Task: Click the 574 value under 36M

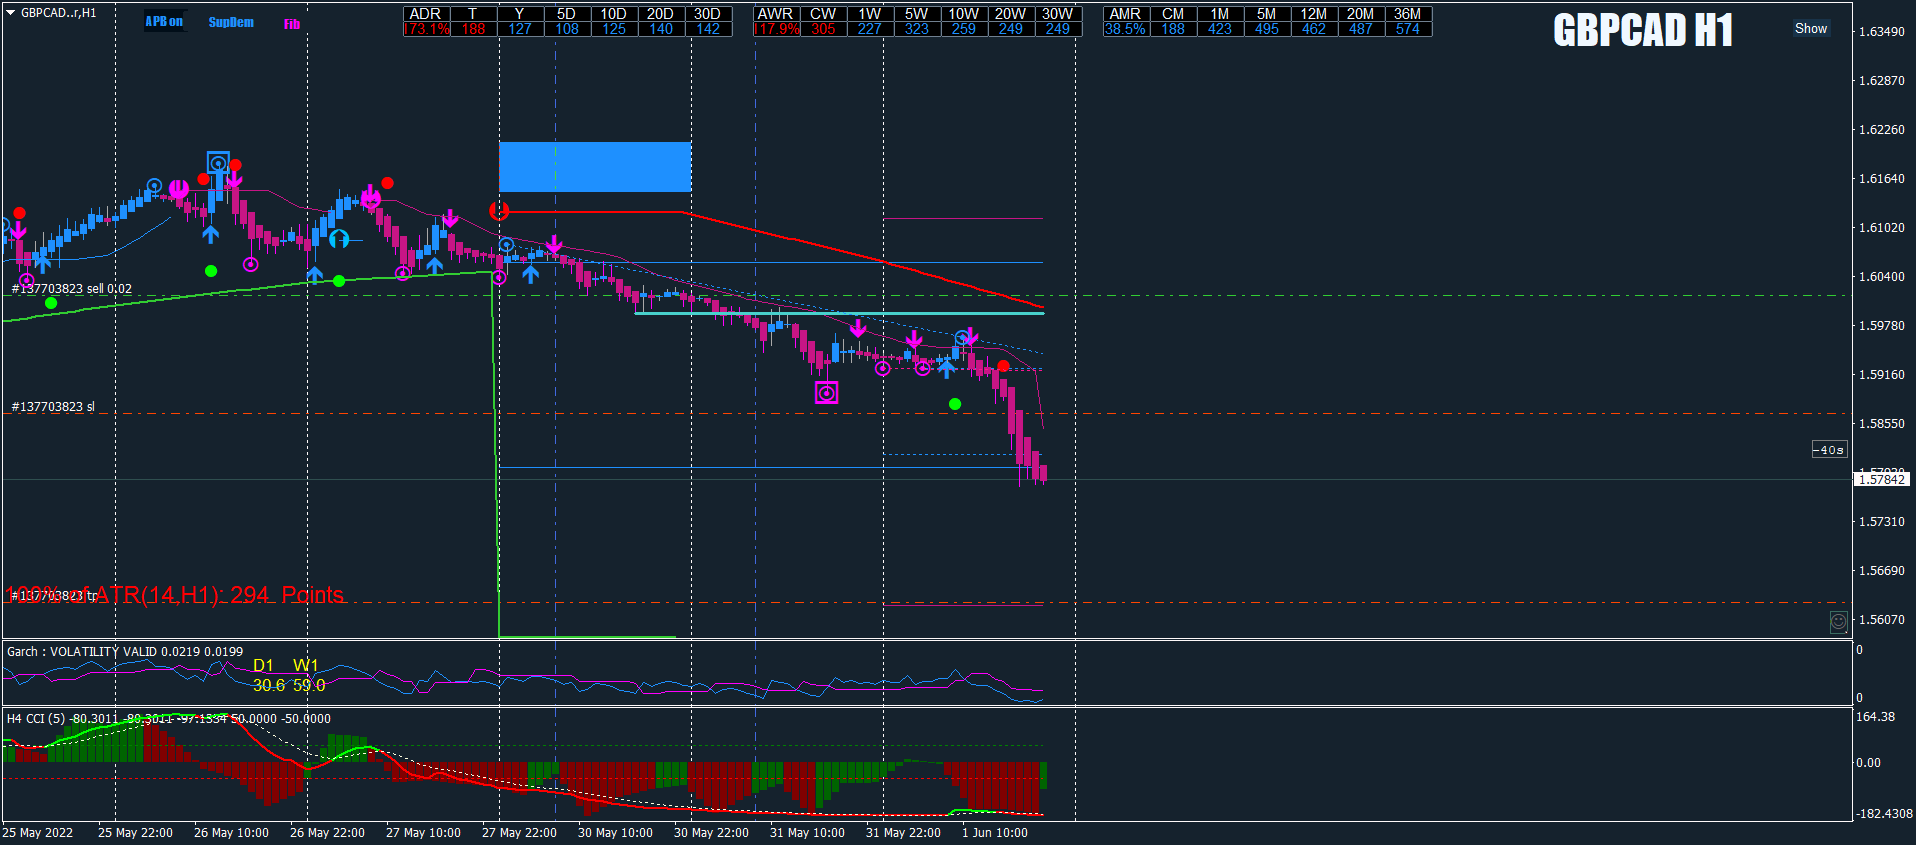Action: coord(1408,29)
